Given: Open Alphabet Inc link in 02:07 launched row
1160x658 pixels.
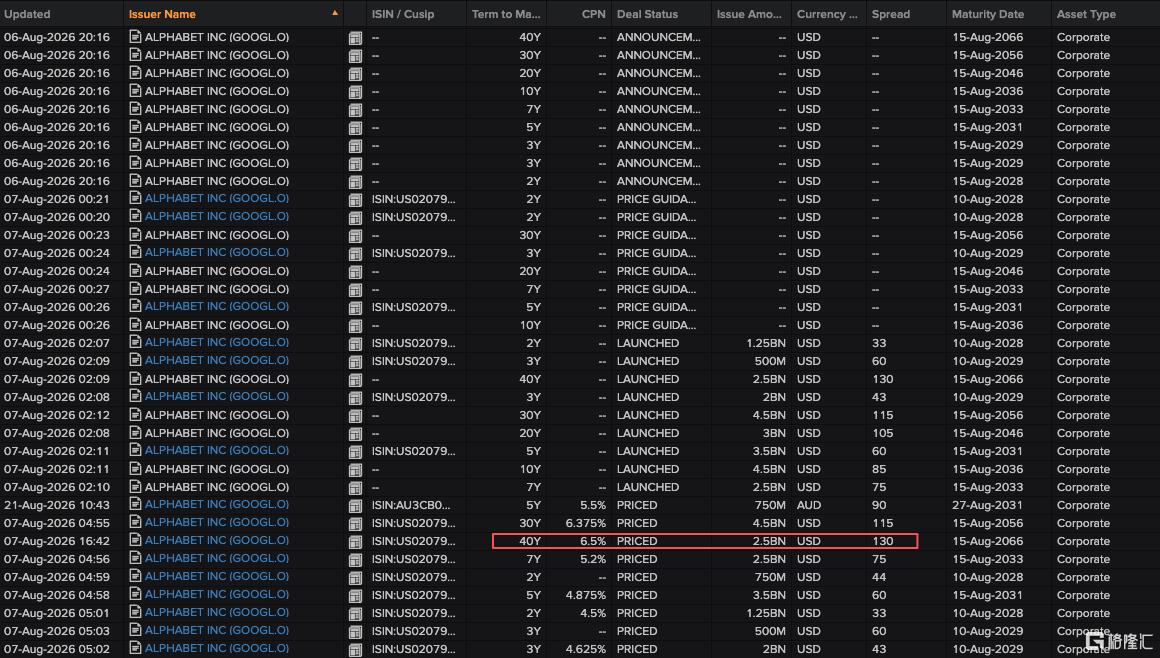Looking at the screenshot, I should [x=217, y=342].
